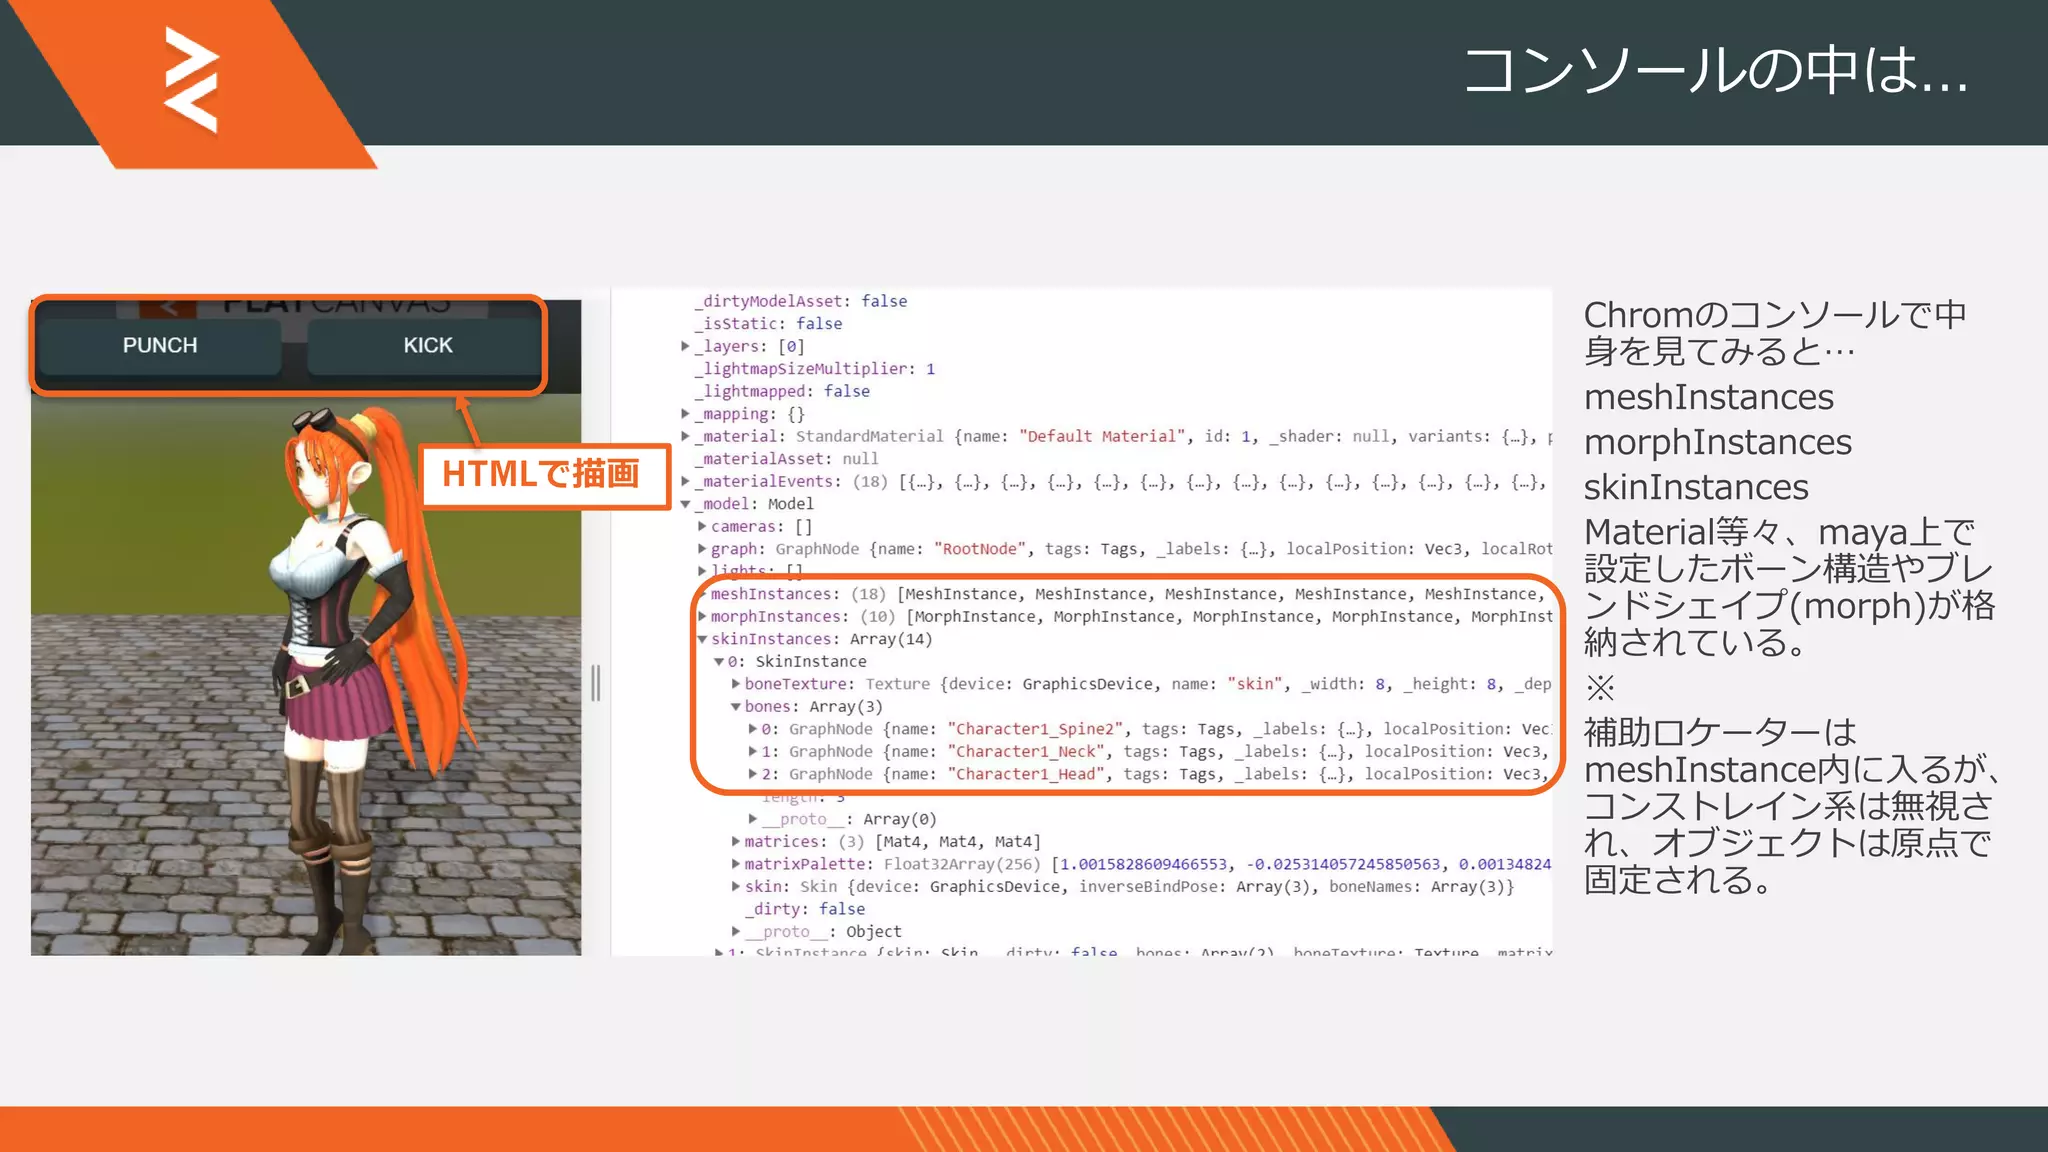Viewport: 2048px width, 1152px height.
Task: Expand the _mapping object
Action: [686, 414]
